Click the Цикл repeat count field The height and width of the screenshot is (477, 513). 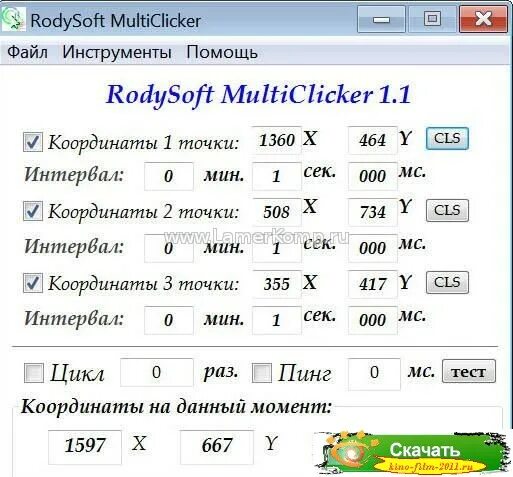point(157,372)
